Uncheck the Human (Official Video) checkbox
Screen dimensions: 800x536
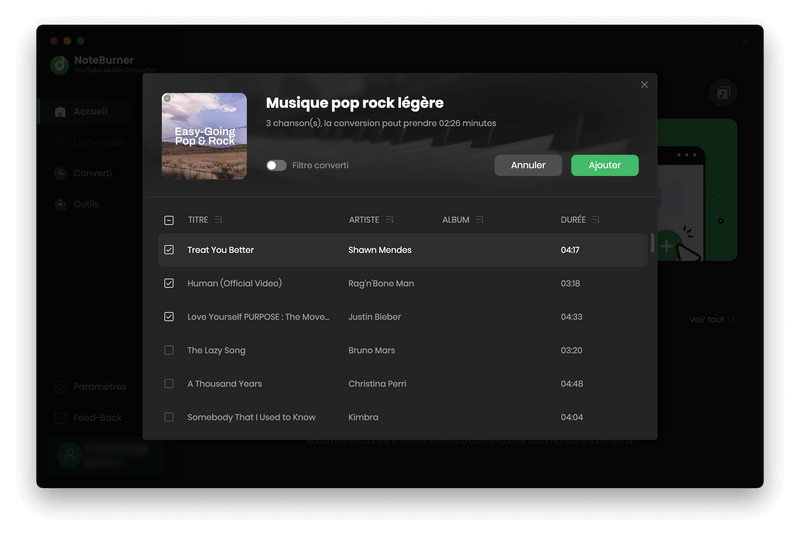click(169, 283)
